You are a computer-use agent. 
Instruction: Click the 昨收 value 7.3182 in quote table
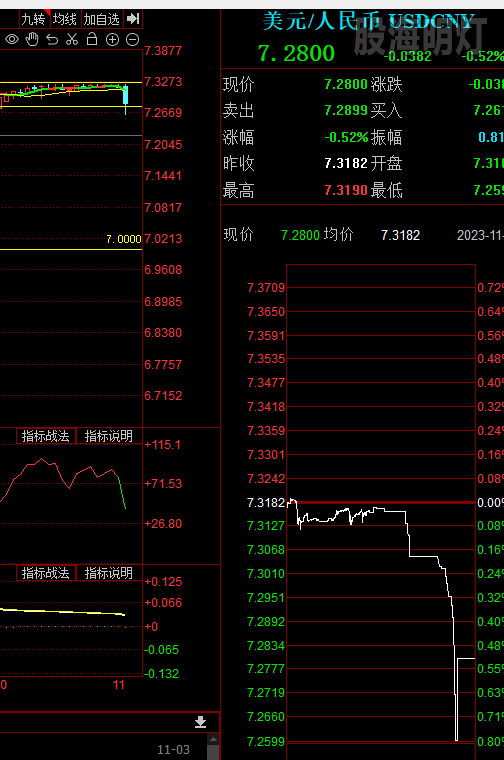tap(346, 163)
